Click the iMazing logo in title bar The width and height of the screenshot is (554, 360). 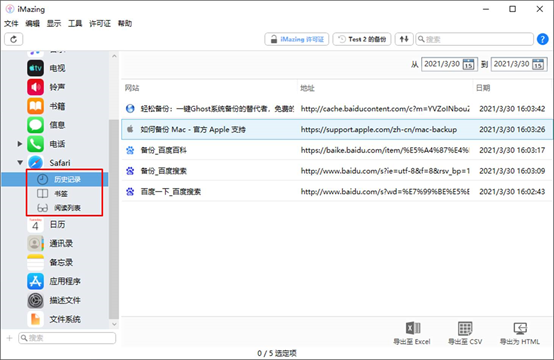pyautogui.click(x=10, y=9)
